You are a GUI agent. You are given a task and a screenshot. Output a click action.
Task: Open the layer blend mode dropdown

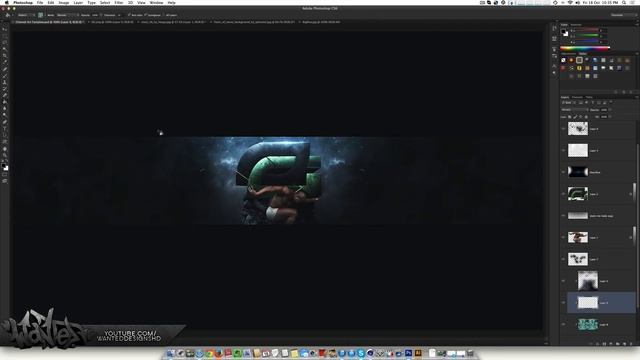click(575, 110)
